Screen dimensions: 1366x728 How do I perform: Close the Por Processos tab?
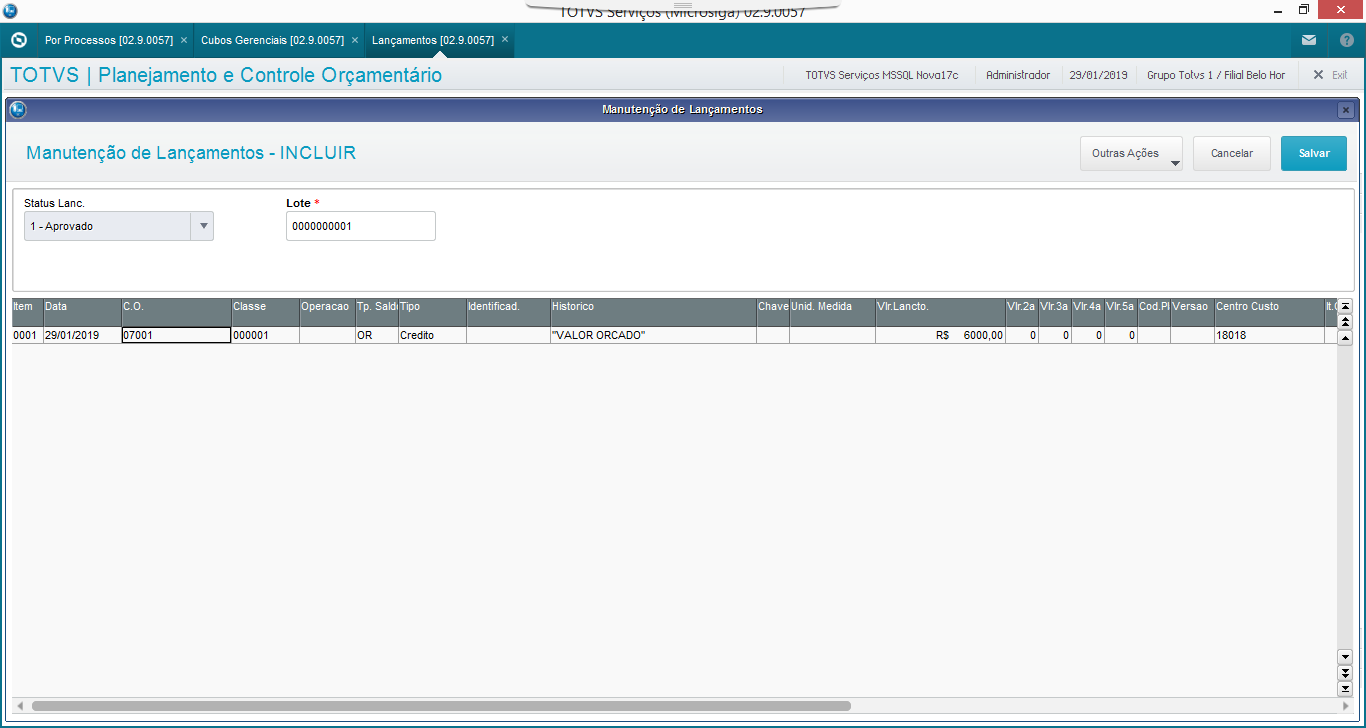coord(184,40)
